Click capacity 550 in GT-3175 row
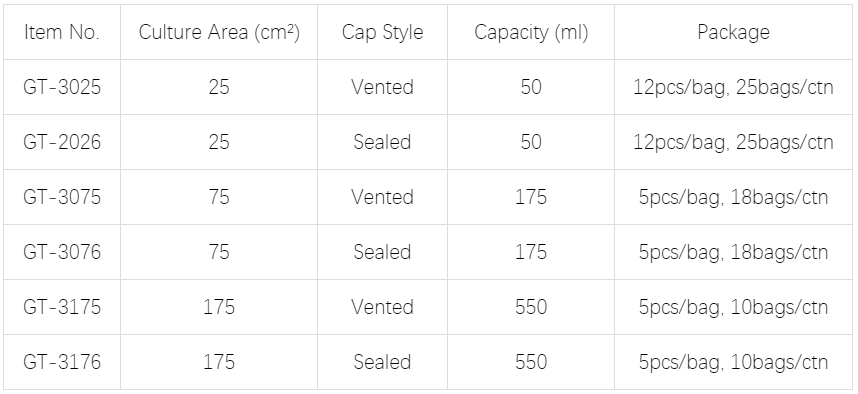This screenshot has width=858, height=394. point(531,307)
